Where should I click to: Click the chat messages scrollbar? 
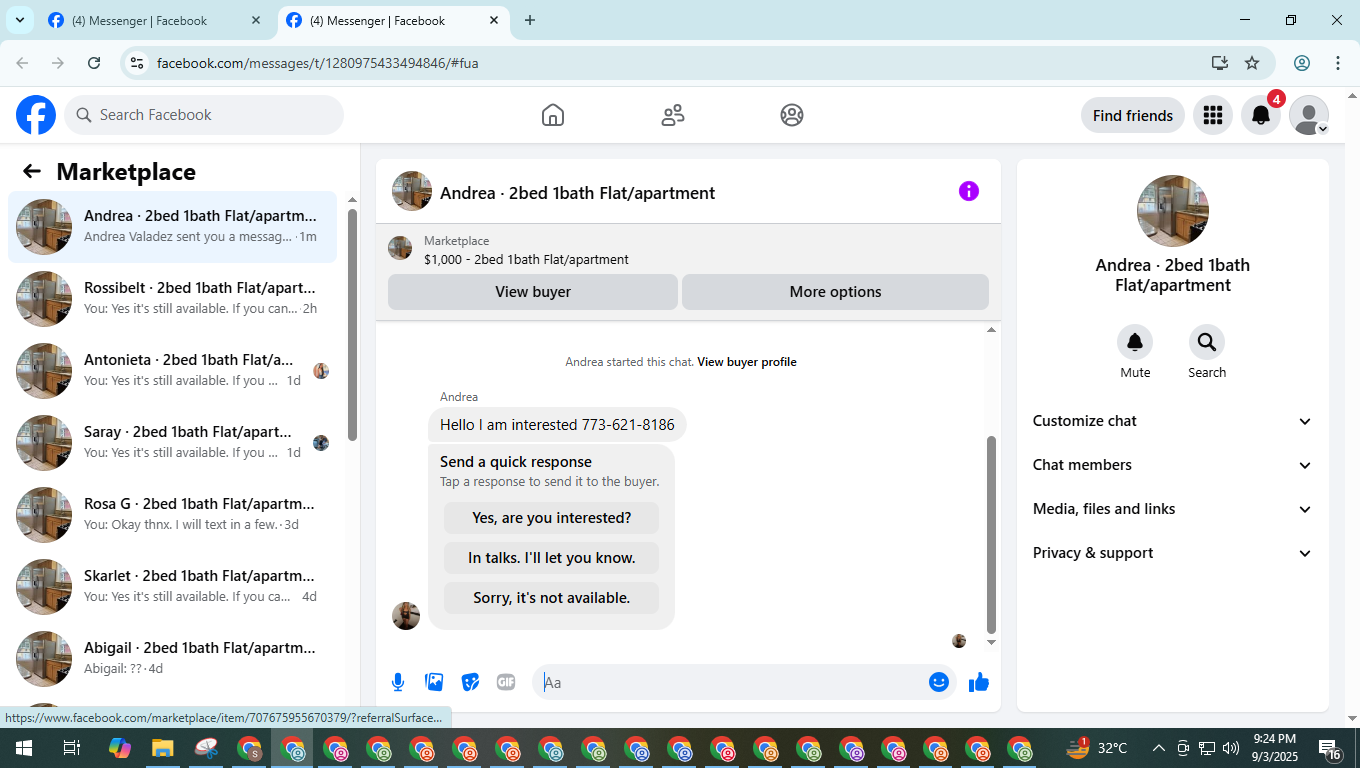pyautogui.click(x=992, y=534)
